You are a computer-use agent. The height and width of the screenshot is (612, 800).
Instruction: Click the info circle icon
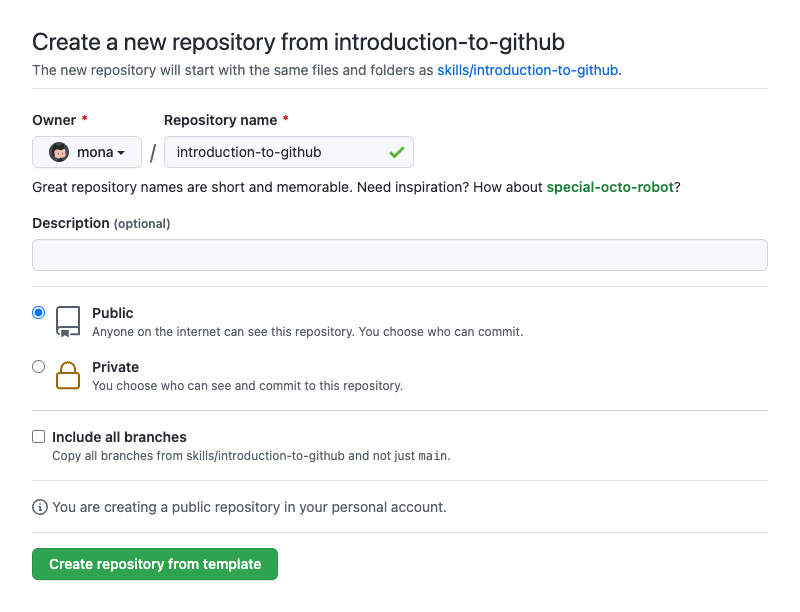point(40,507)
